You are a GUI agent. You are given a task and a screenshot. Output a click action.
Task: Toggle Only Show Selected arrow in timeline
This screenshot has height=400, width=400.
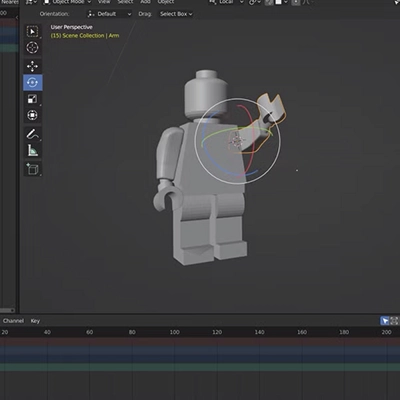(x=385, y=321)
